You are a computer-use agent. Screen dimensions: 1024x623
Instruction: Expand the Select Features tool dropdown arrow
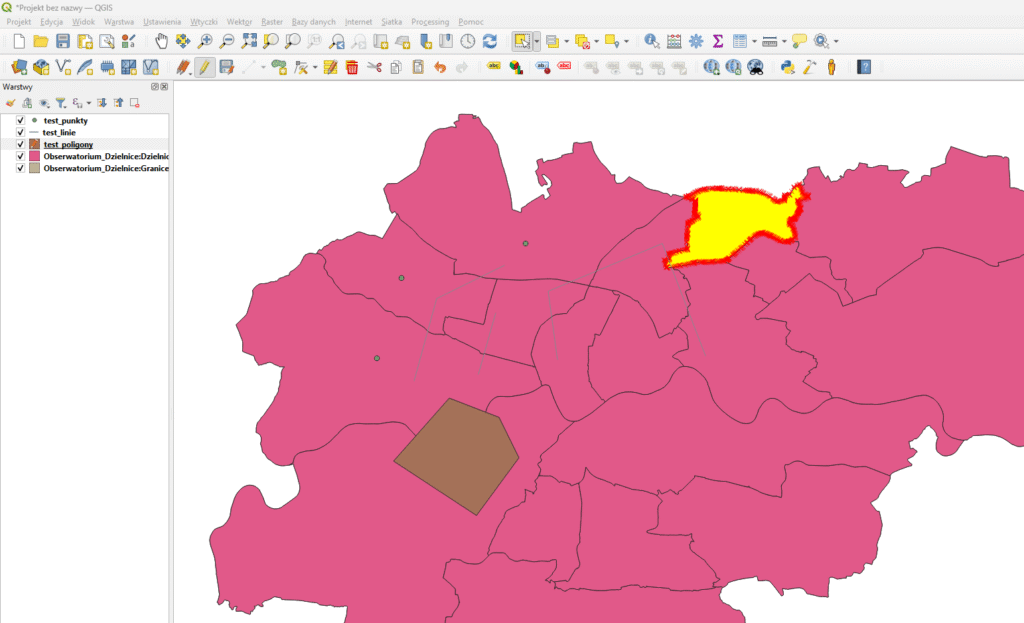click(537, 41)
